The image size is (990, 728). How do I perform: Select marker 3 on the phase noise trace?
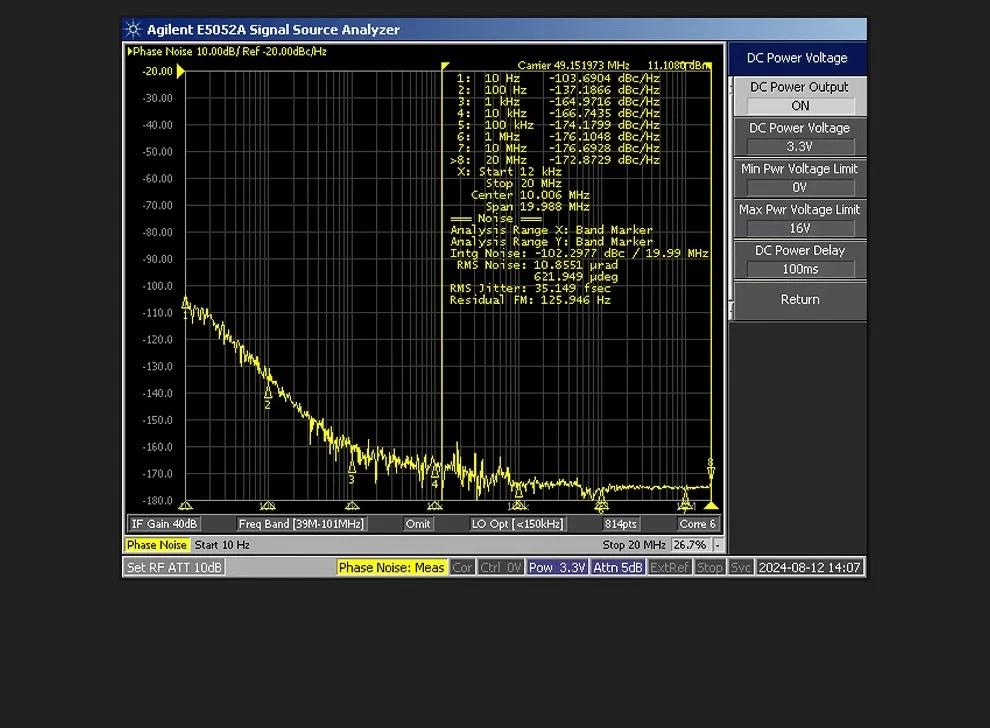[352, 468]
